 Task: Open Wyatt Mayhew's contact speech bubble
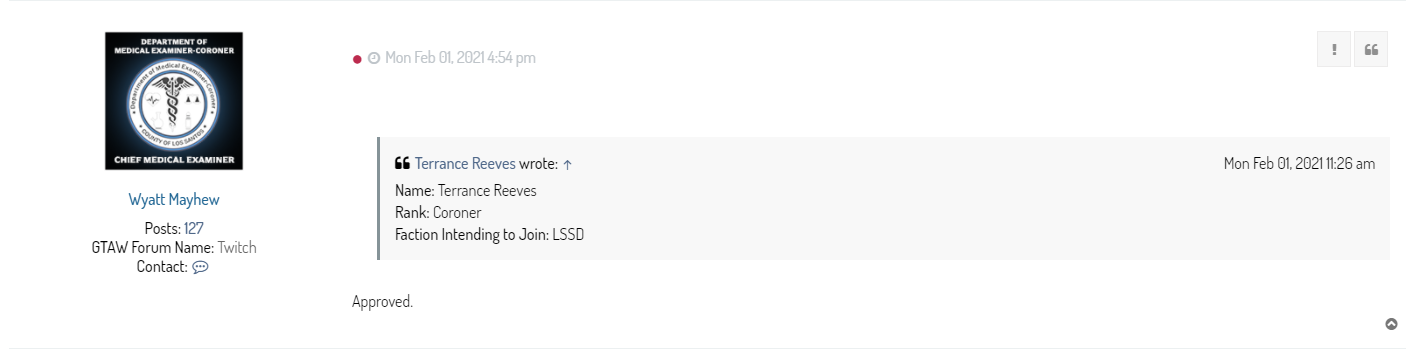pyautogui.click(x=200, y=267)
